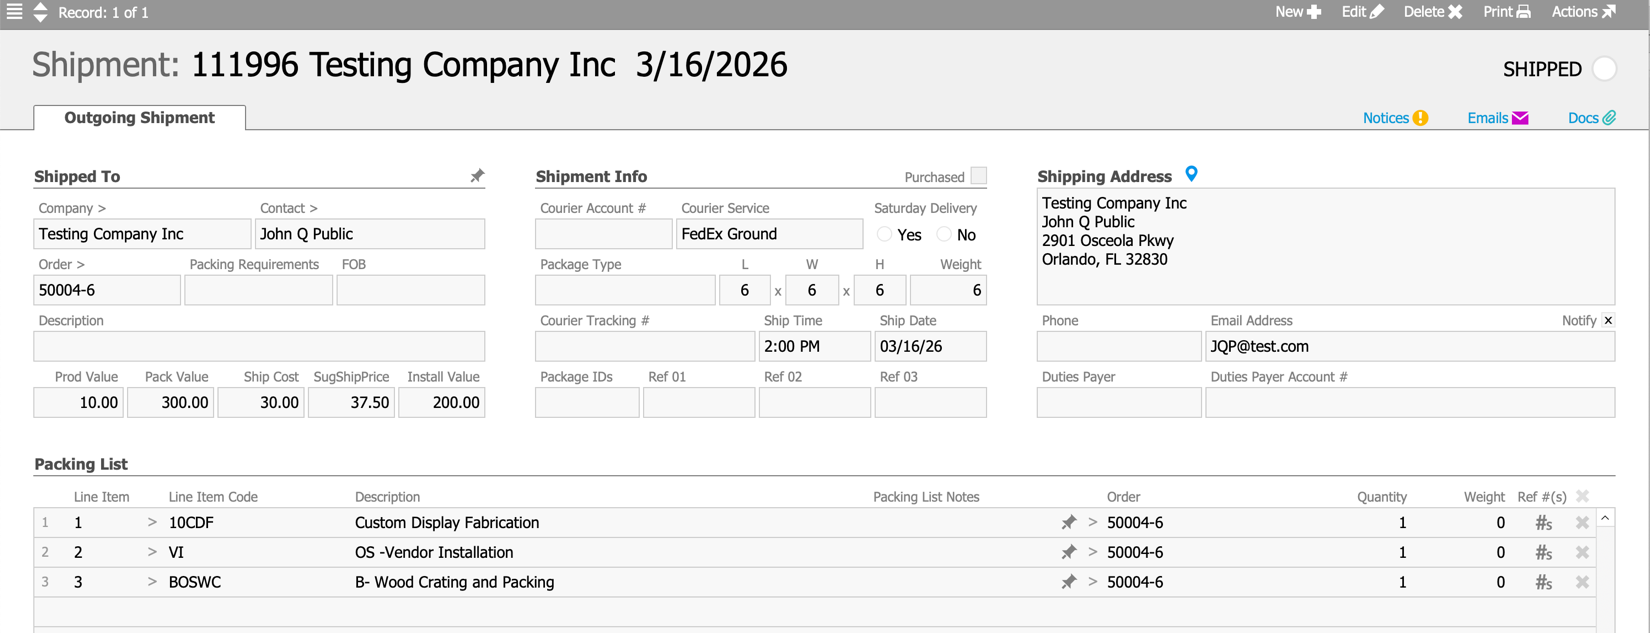This screenshot has width=1650, height=633.
Task: Click the record navigation up/down arrows
Action: click(40, 12)
